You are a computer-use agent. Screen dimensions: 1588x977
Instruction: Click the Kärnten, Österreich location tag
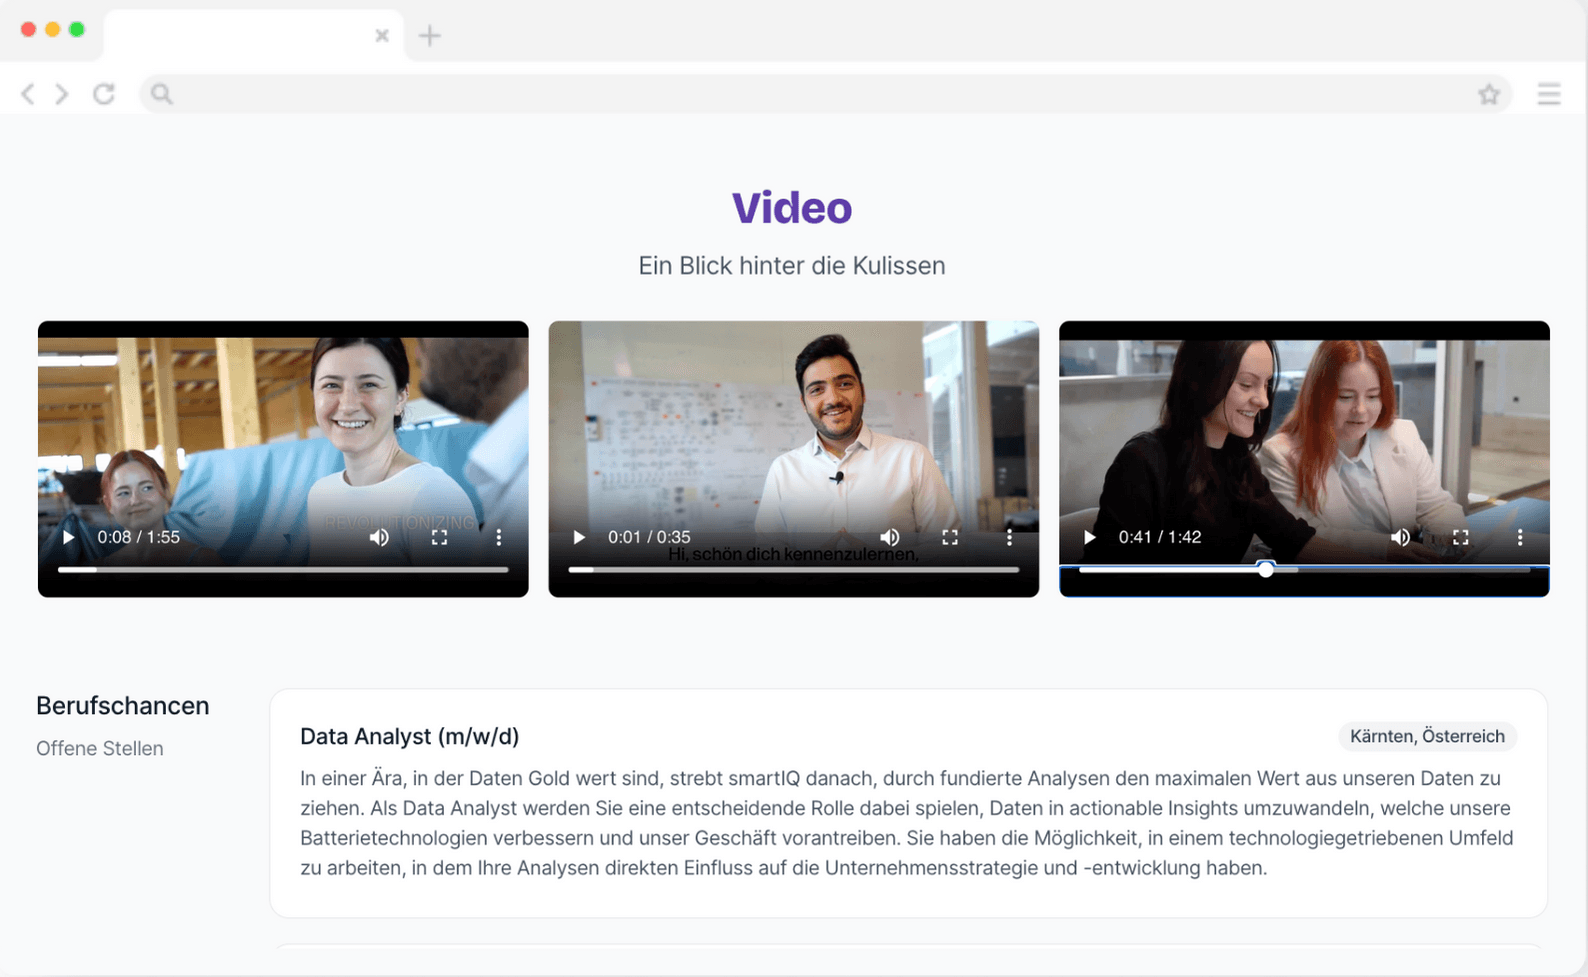click(1427, 736)
